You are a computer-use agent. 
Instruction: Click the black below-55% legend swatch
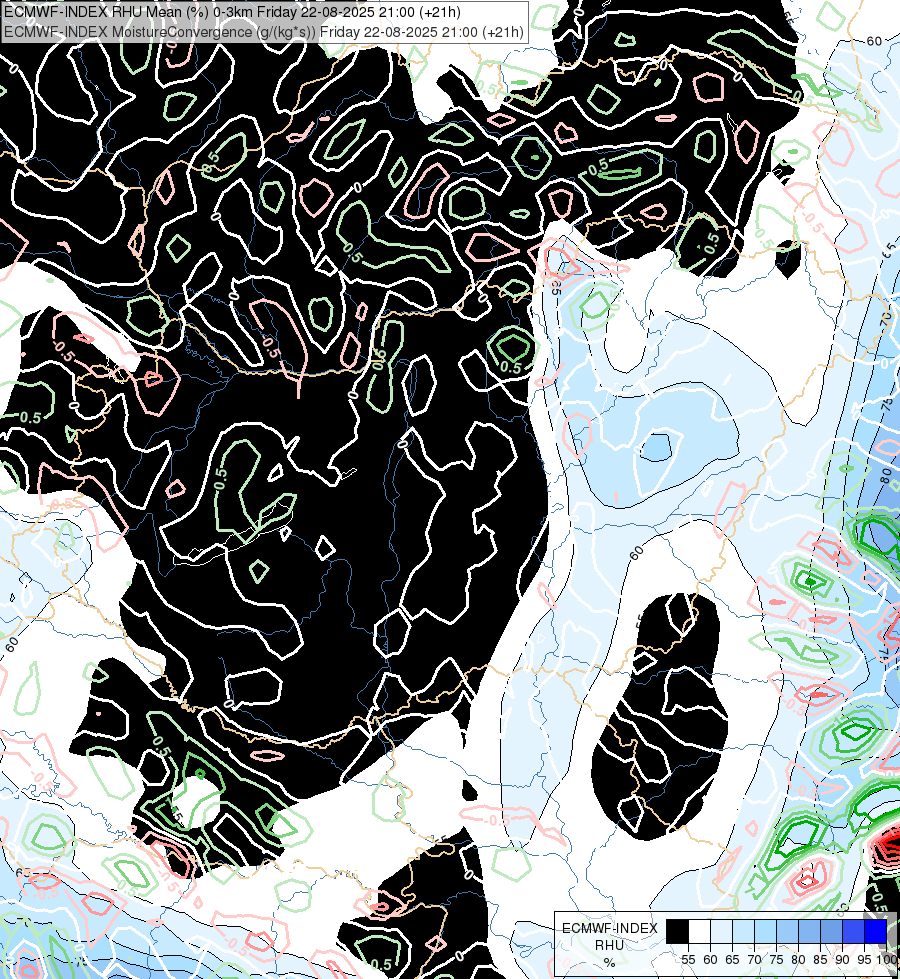677,931
